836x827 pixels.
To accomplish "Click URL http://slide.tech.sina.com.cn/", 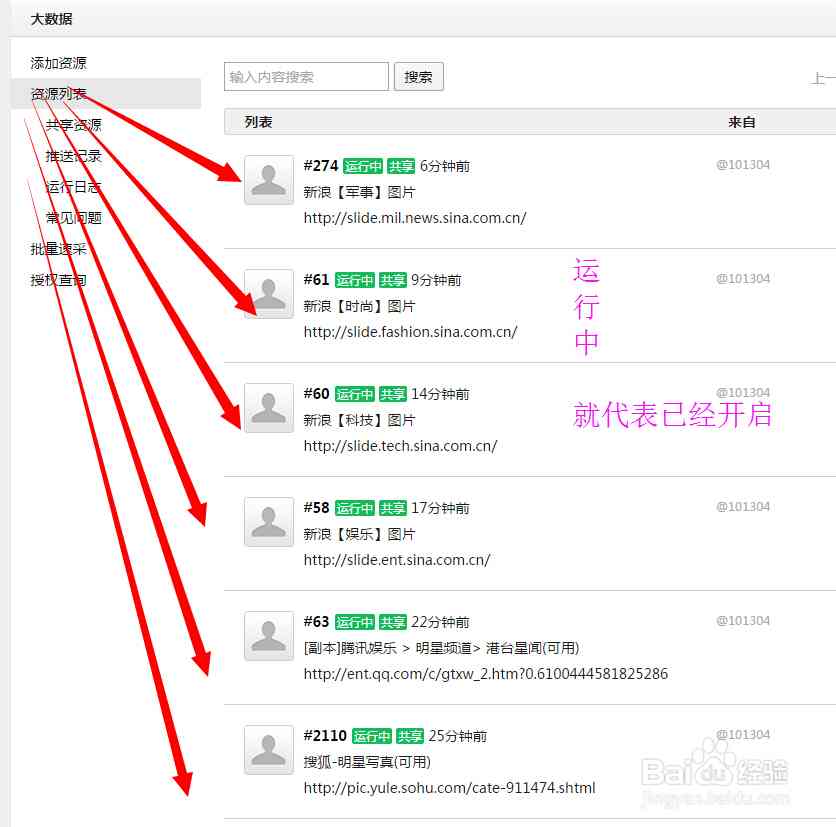I will click(400, 446).
